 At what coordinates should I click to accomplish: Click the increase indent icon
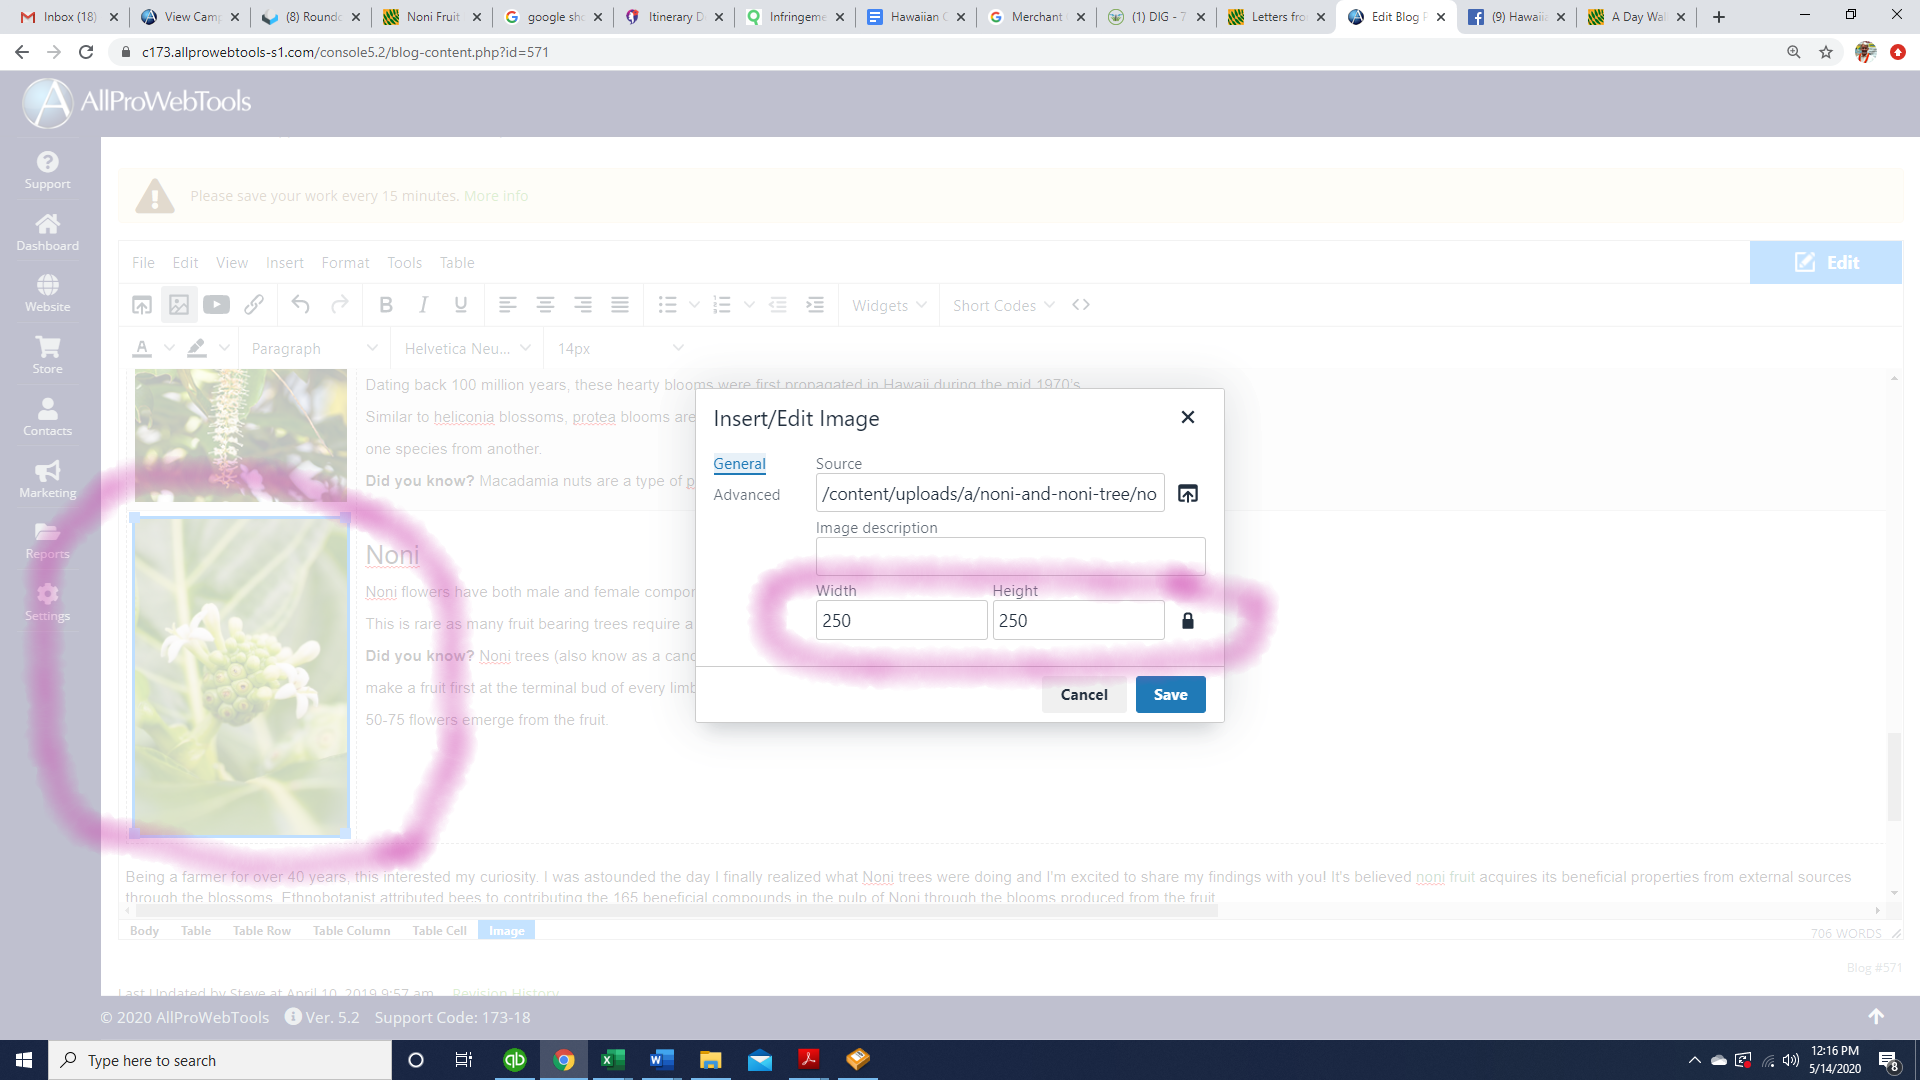click(815, 305)
